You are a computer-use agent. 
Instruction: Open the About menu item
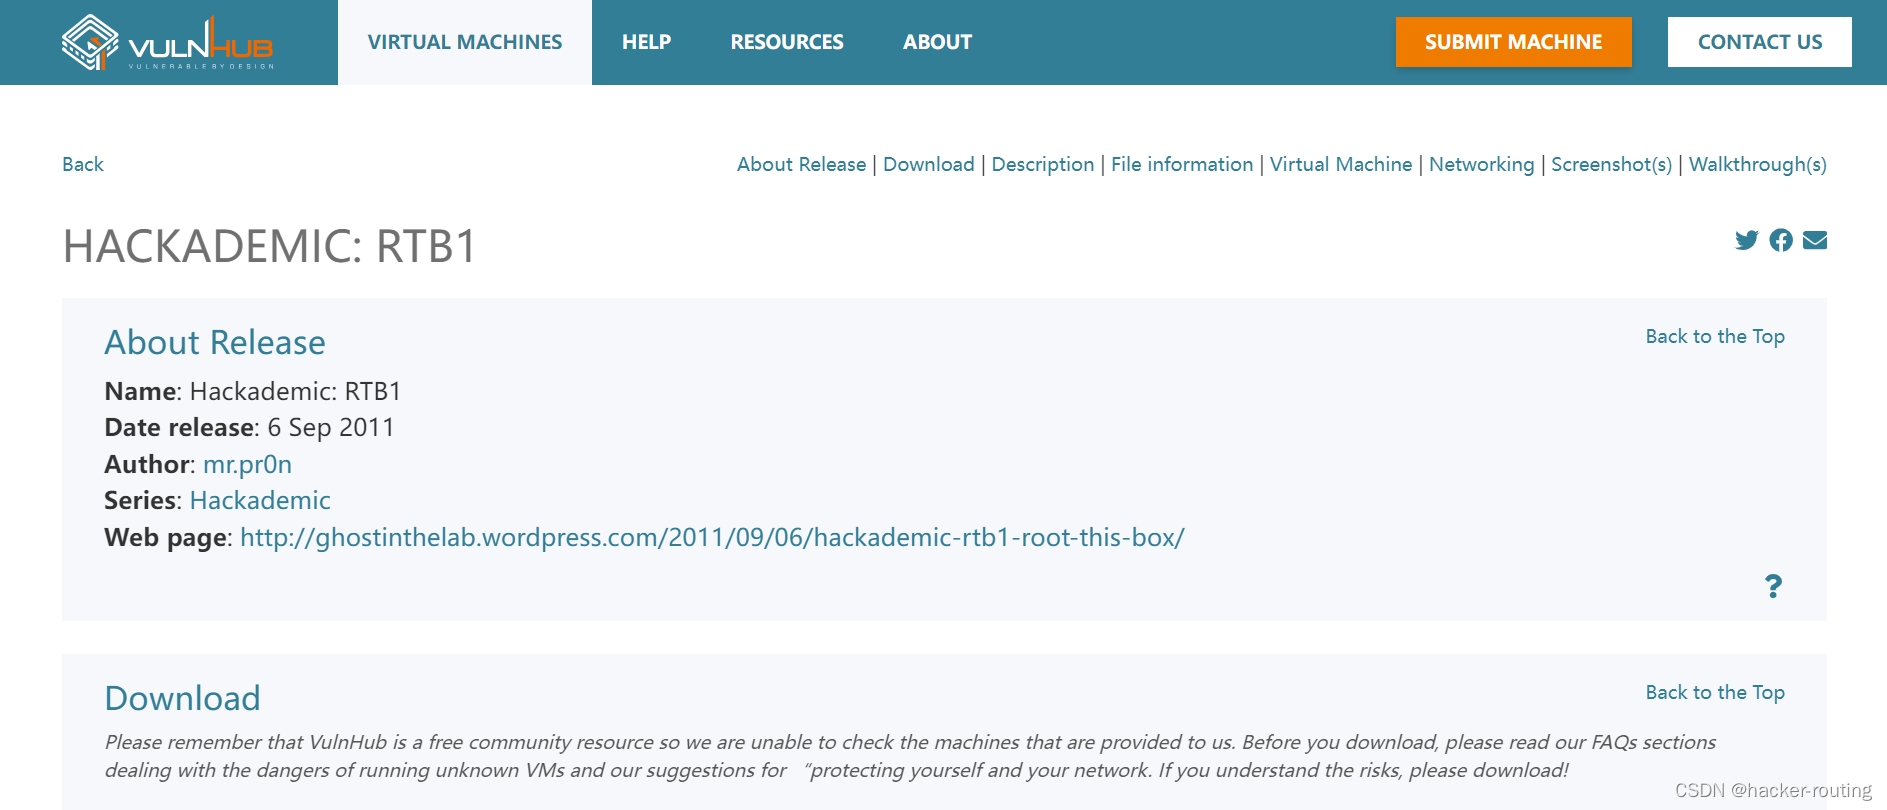(x=937, y=42)
